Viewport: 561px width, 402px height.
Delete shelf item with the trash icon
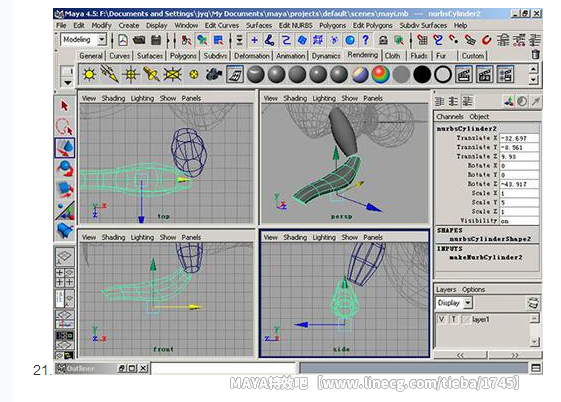pos(535,55)
